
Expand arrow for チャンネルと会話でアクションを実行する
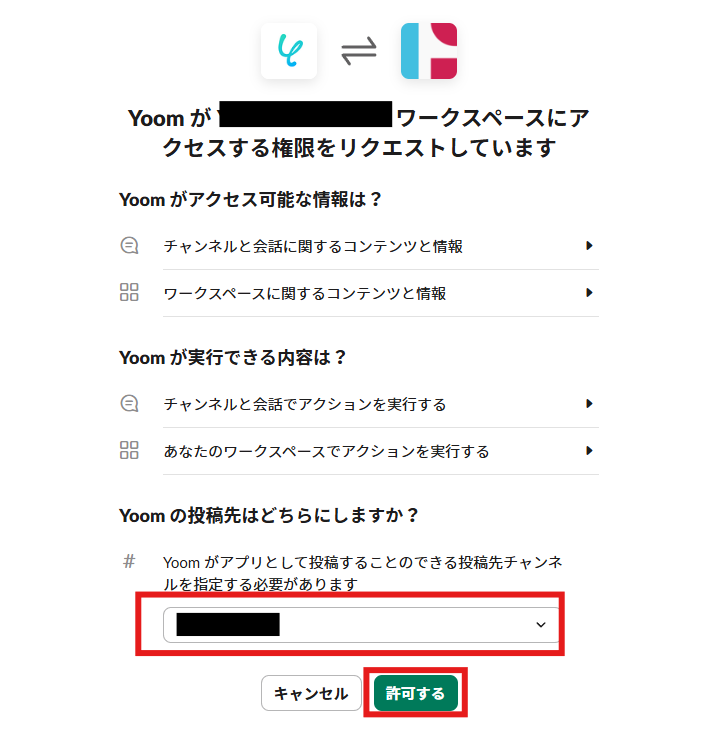[x=589, y=404]
